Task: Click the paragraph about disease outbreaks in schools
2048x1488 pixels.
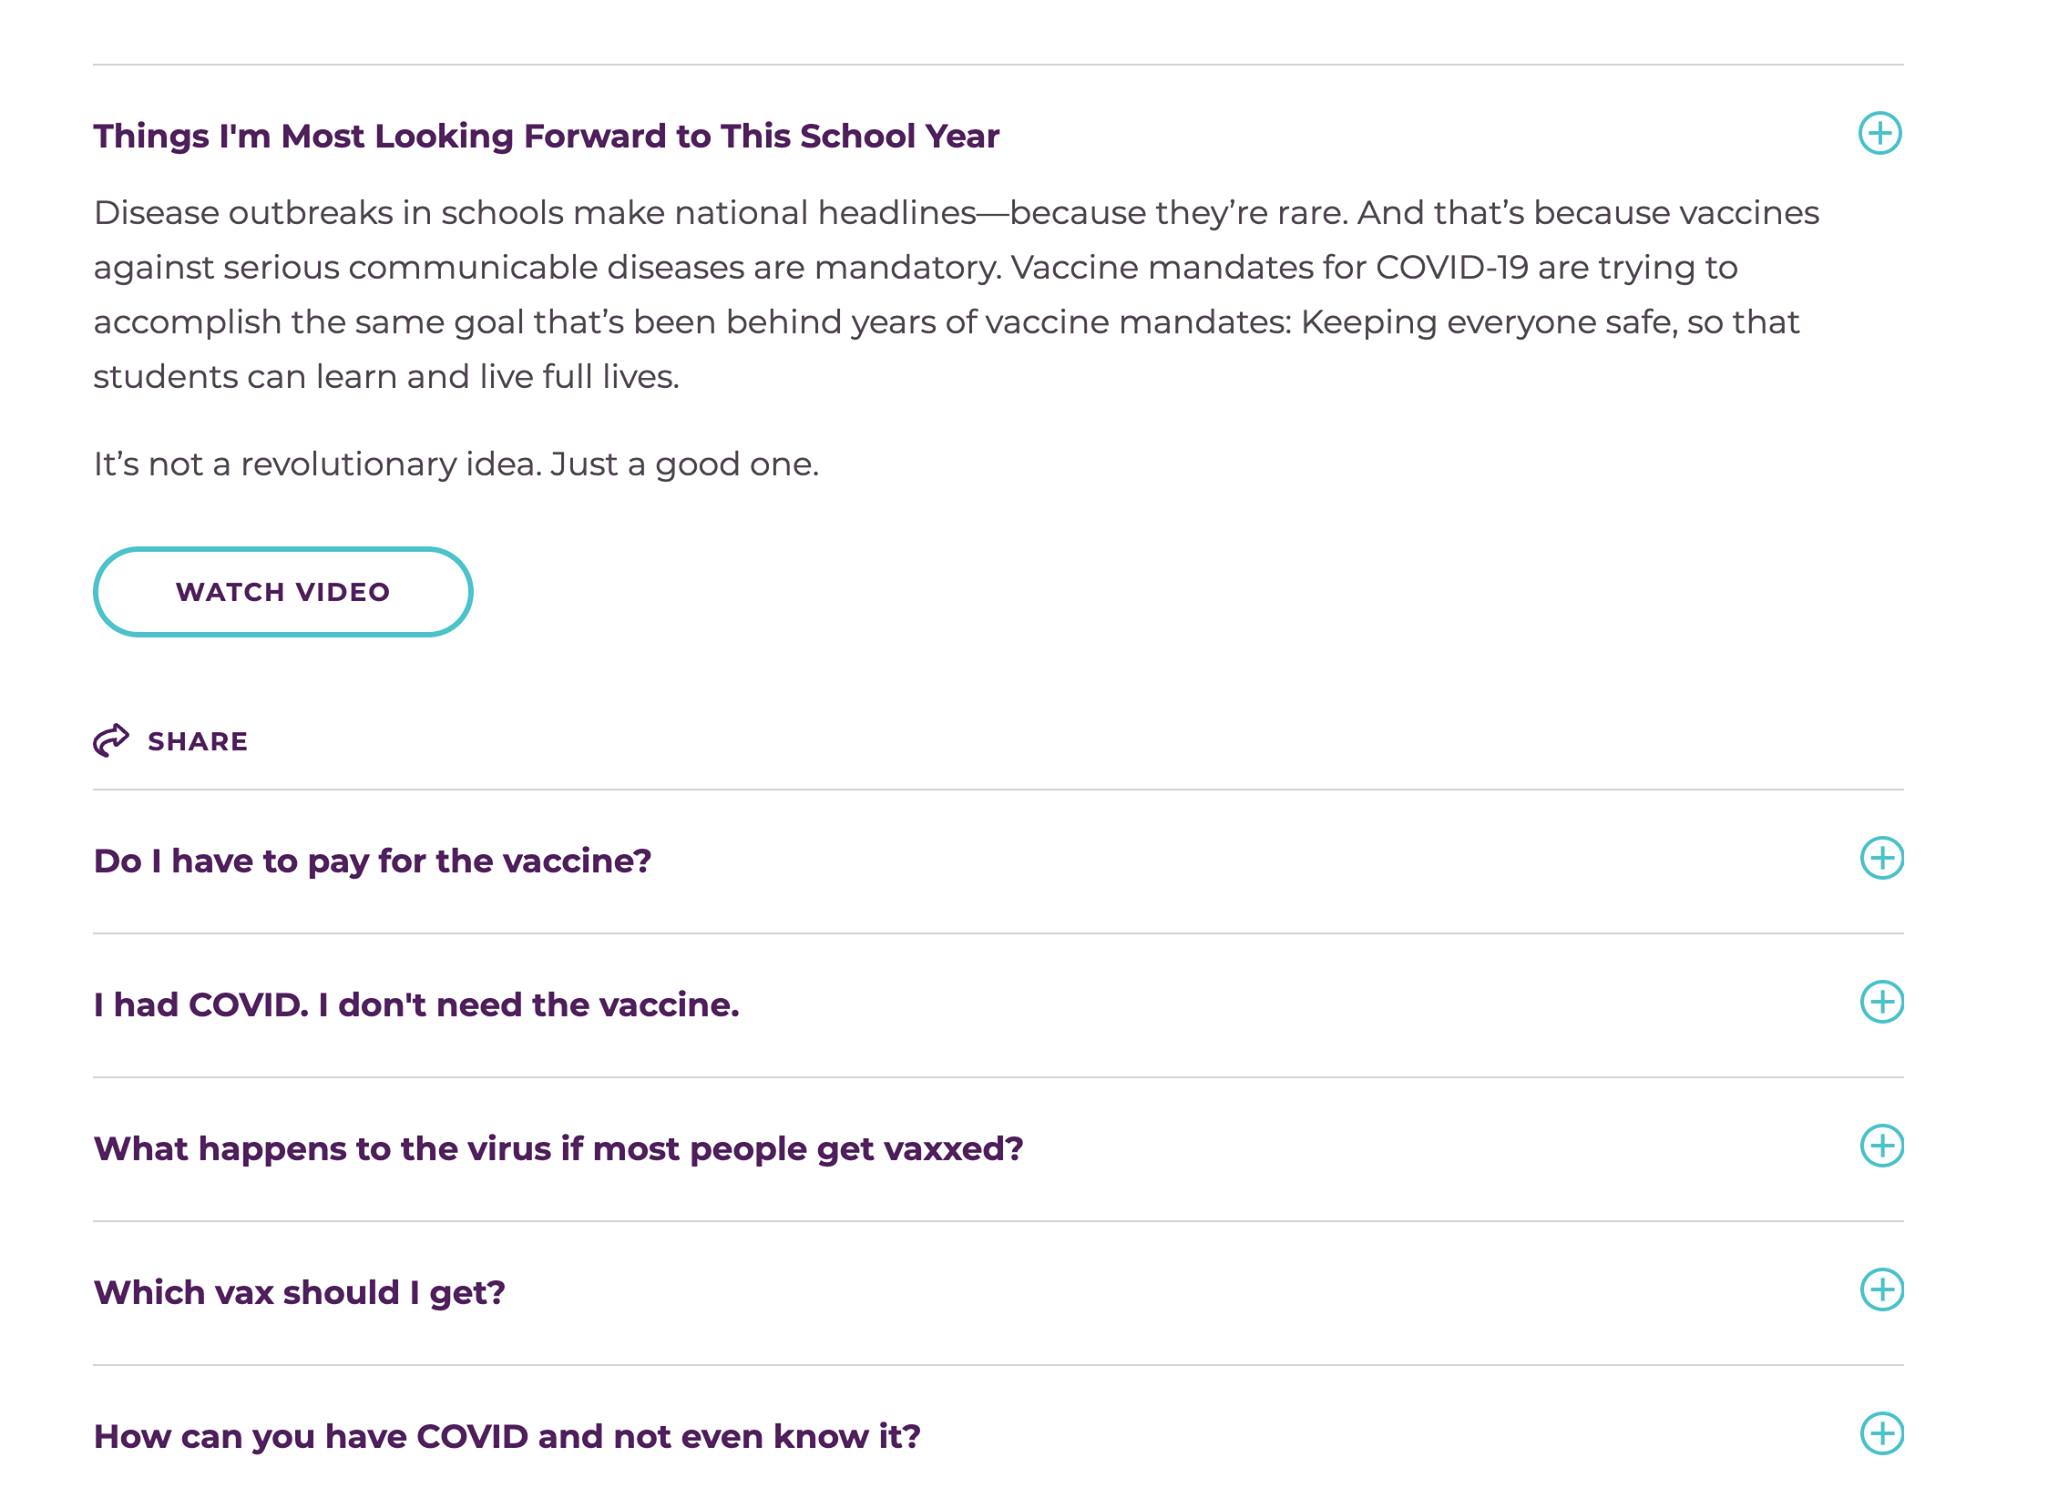Action: [x=956, y=295]
